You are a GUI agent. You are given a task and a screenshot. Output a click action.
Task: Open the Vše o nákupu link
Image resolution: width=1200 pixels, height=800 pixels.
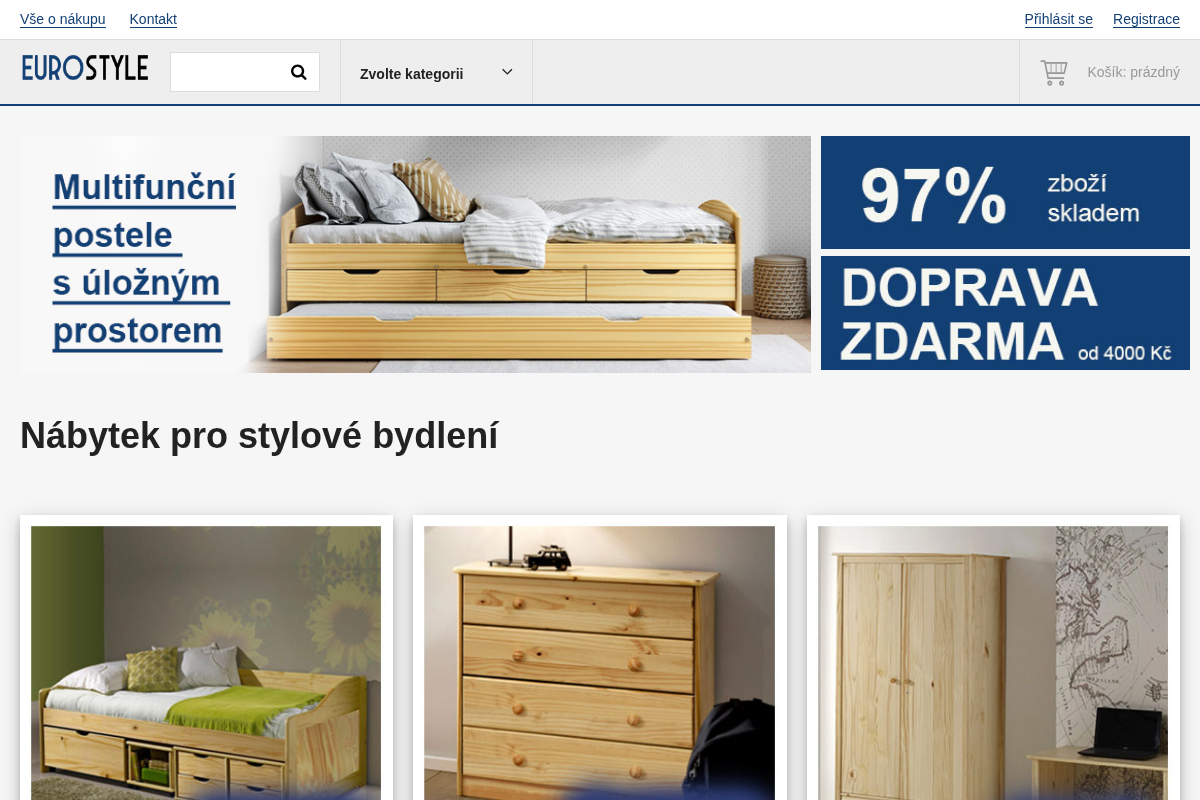pos(63,19)
